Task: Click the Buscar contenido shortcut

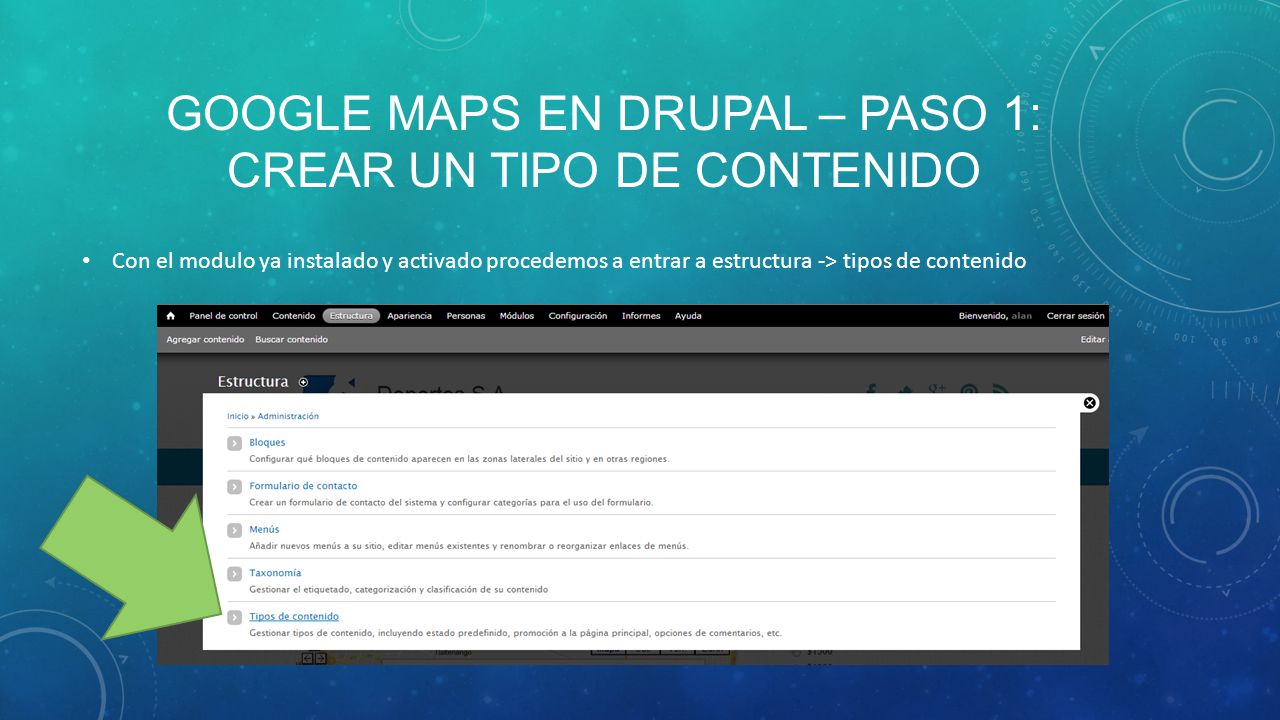Action: click(x=291, y=340)
